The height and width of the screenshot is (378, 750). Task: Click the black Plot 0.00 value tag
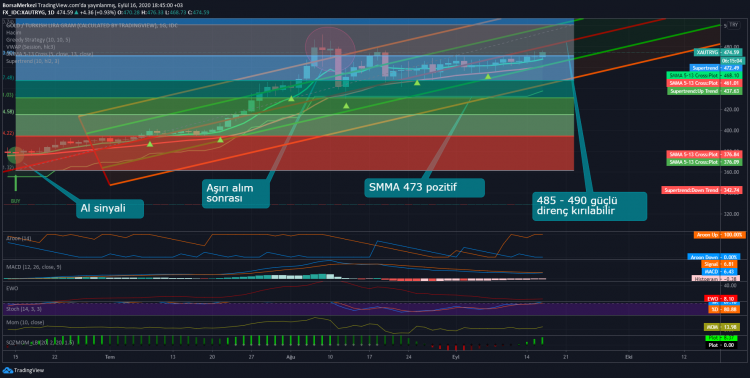[x=721, y=345]
